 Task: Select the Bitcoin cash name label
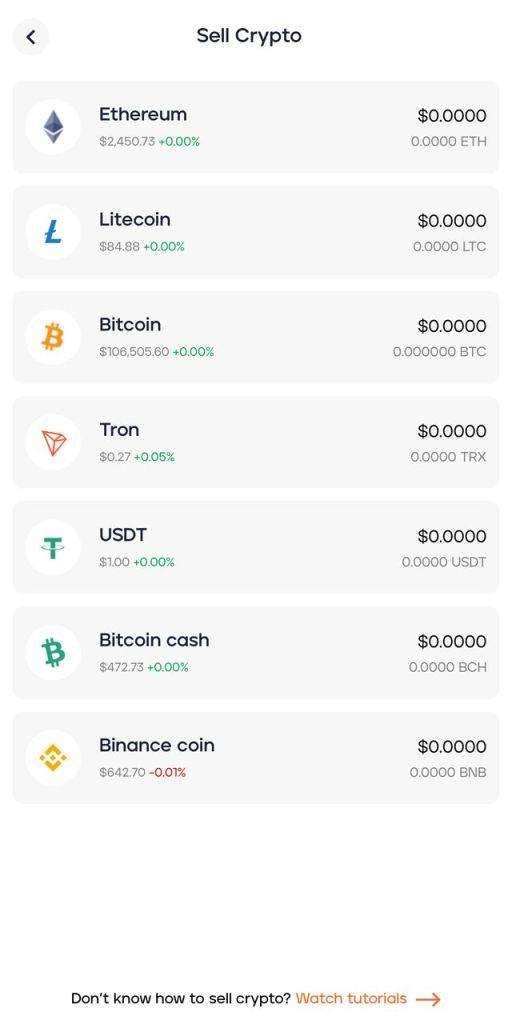coord(154,640)
